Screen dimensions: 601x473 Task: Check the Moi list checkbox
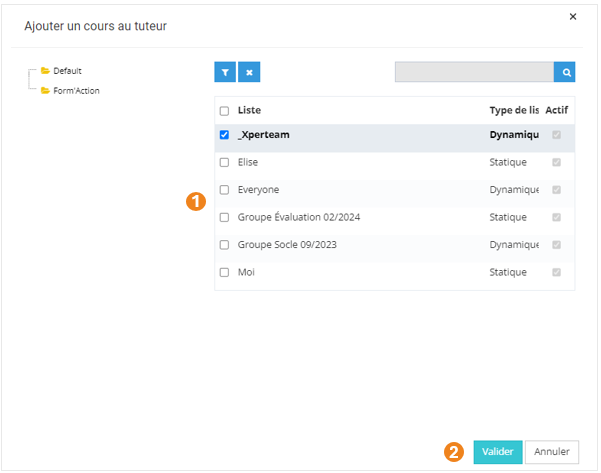[224, 272]
